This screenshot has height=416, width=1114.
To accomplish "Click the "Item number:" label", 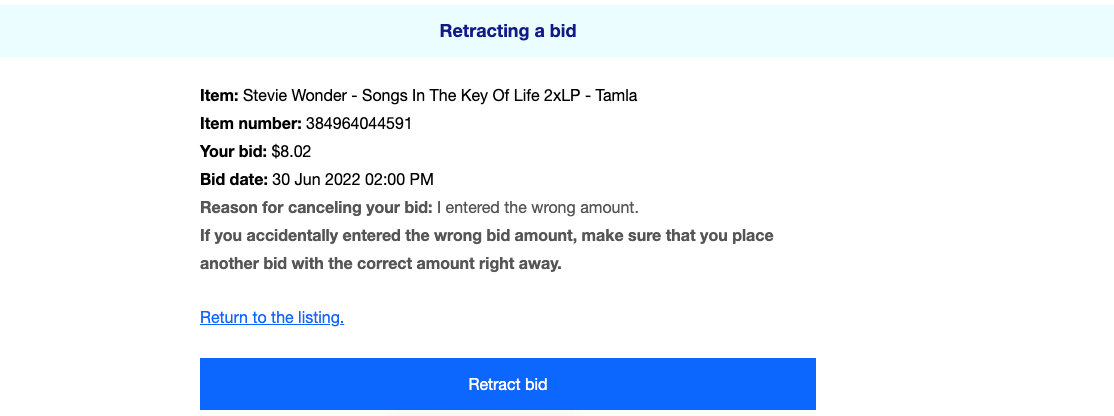I will [x=251, y=124].
